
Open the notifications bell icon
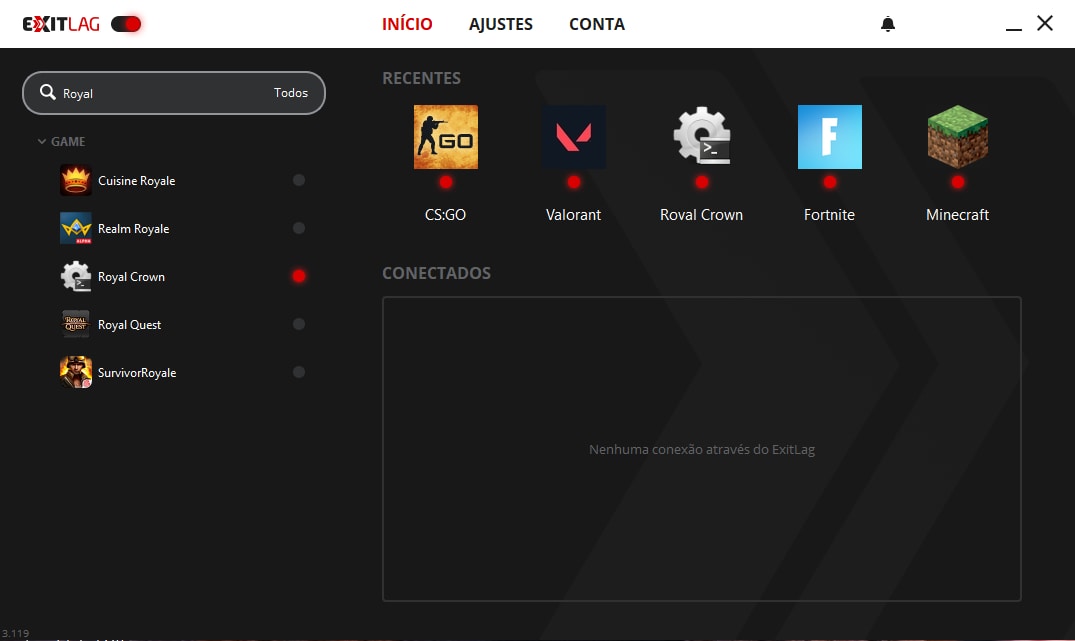tap(888, 24)
